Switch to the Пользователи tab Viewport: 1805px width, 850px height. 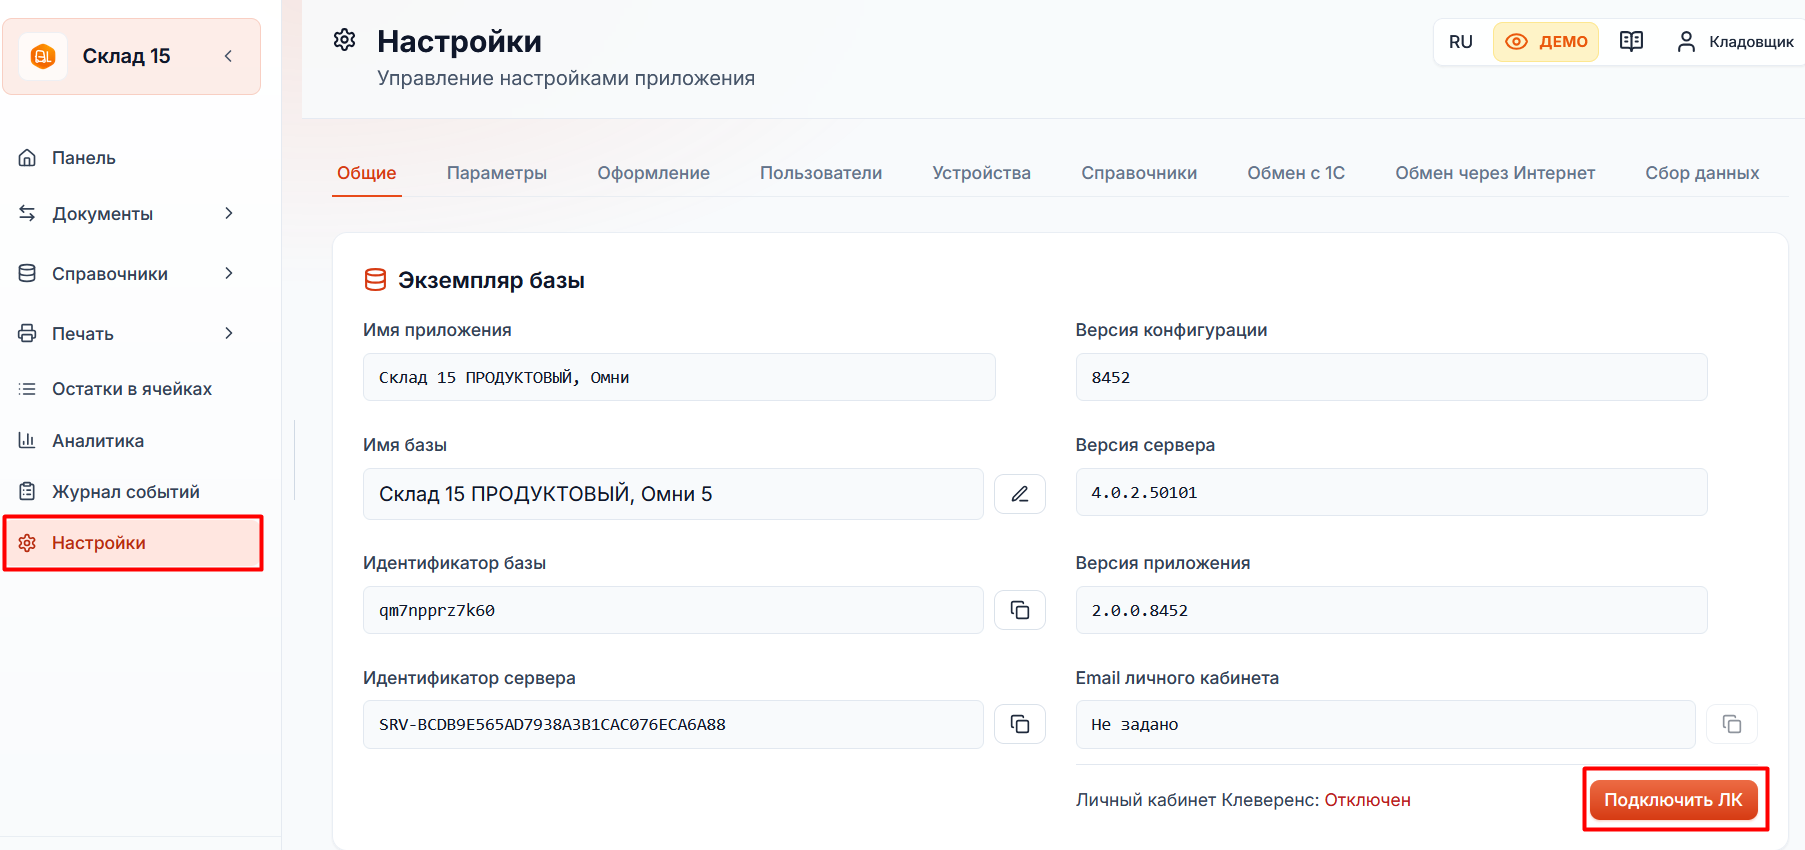[x=821, y=173]
